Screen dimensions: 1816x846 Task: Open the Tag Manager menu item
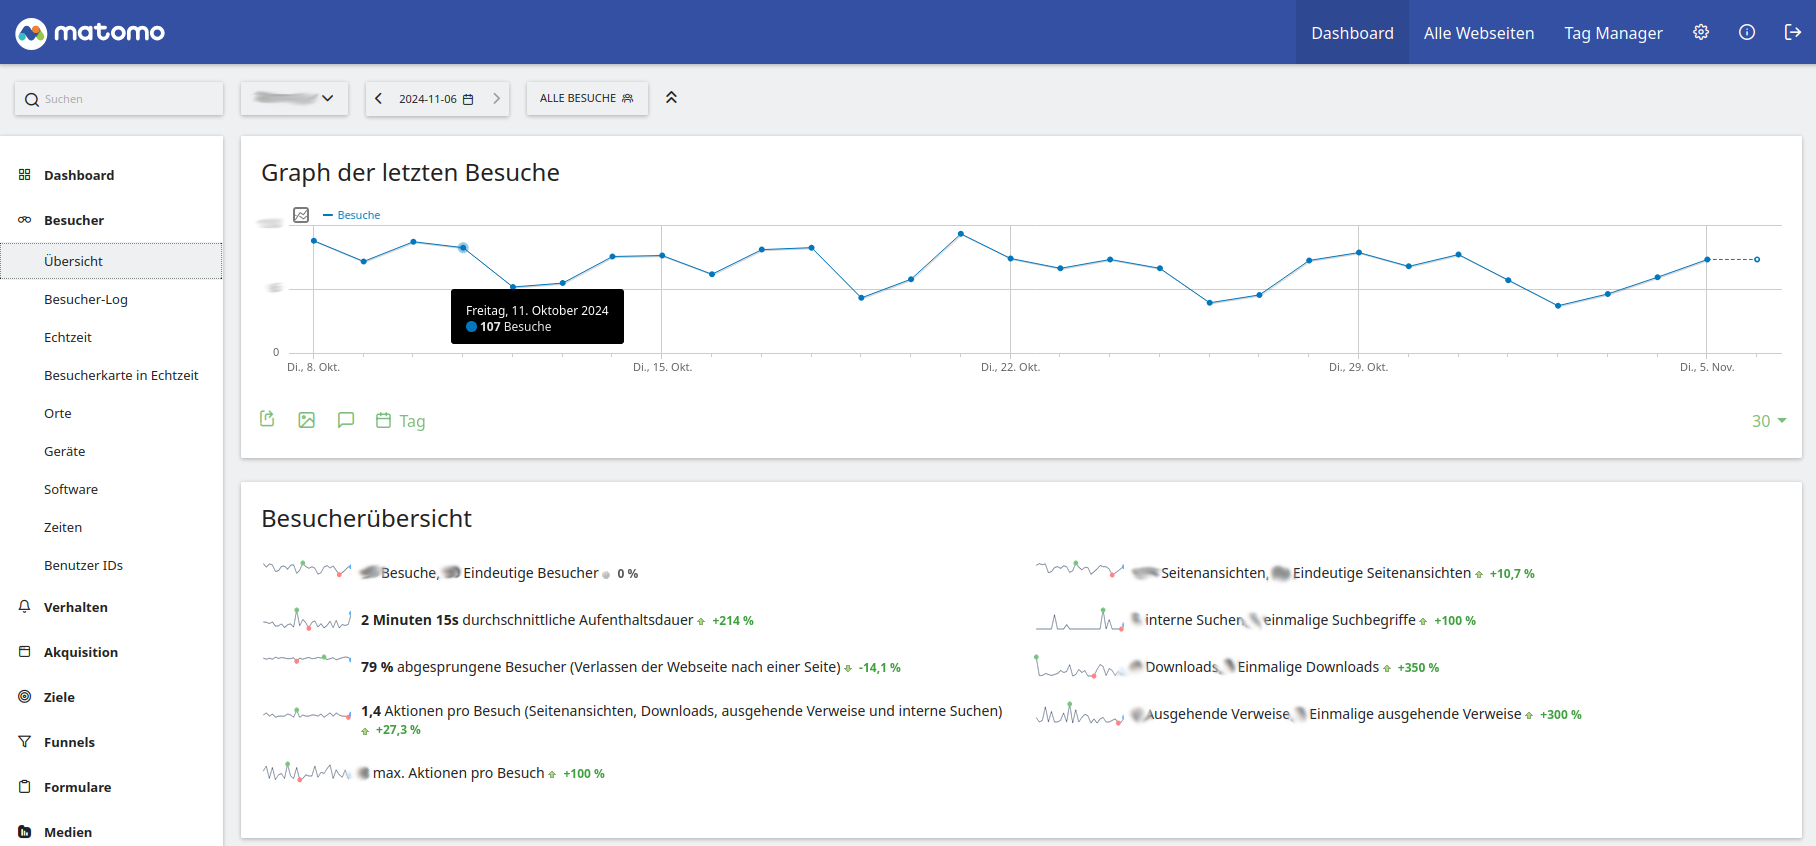pos(1613,33)
